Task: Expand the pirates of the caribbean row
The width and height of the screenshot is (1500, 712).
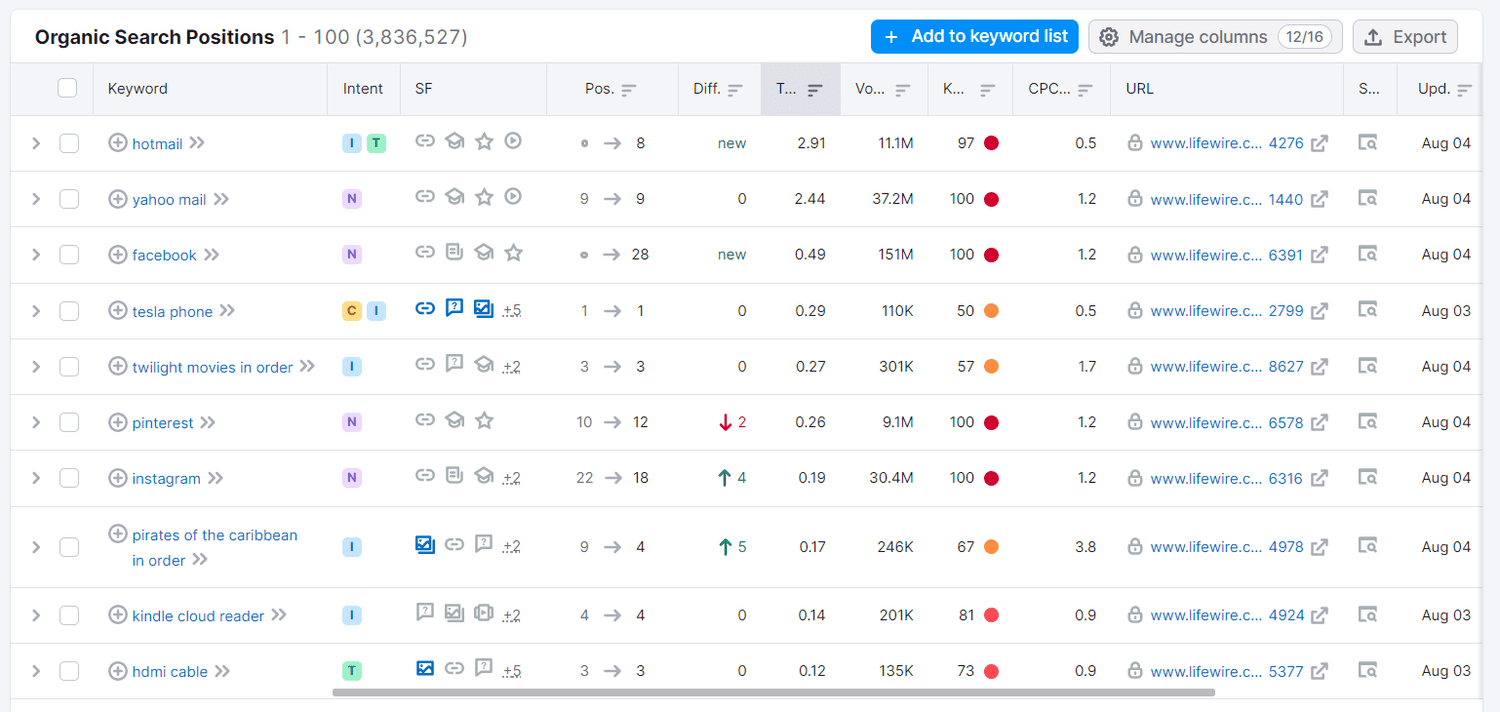Action: coord(36,547)
